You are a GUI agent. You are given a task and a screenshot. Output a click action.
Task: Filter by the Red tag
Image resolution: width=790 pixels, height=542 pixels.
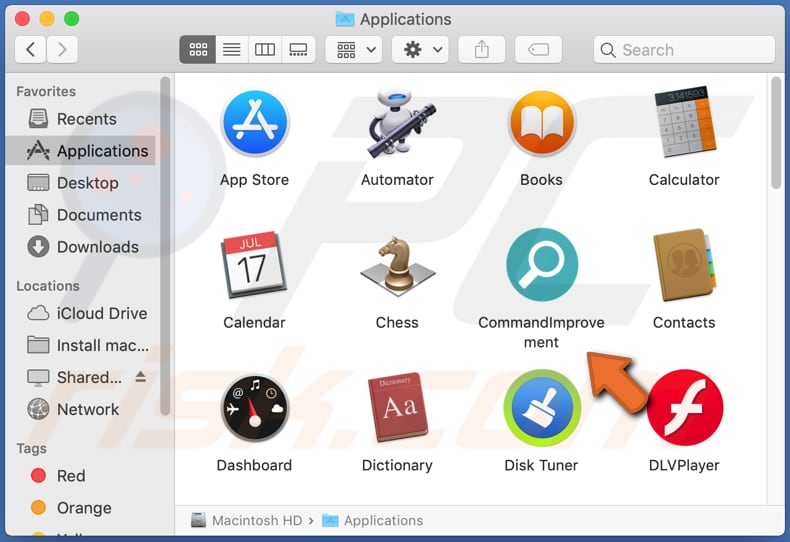pyautogui.click(x=81, y=476)
